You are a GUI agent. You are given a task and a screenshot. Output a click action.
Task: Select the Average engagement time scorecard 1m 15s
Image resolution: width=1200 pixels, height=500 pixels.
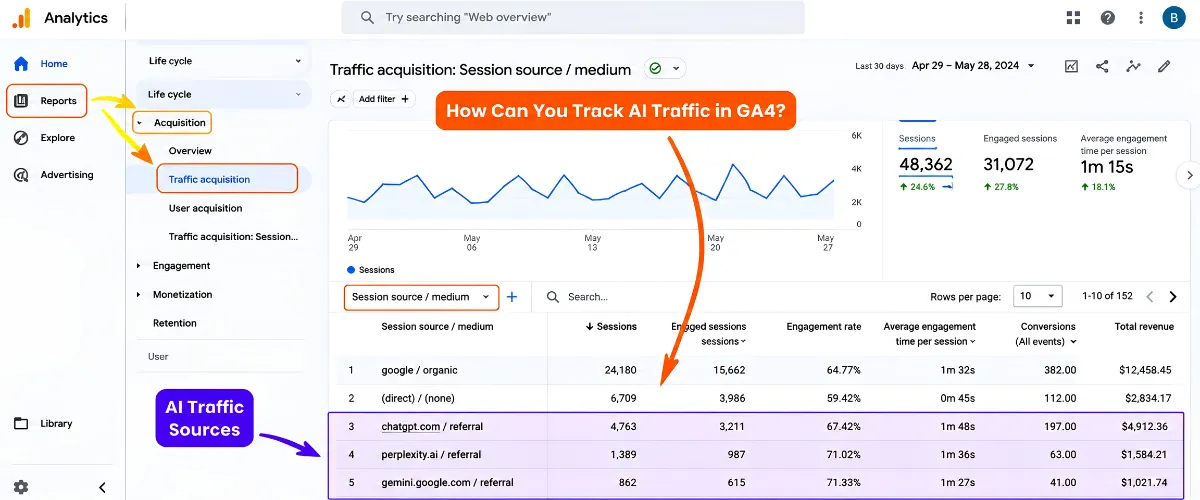[1124, 162]
